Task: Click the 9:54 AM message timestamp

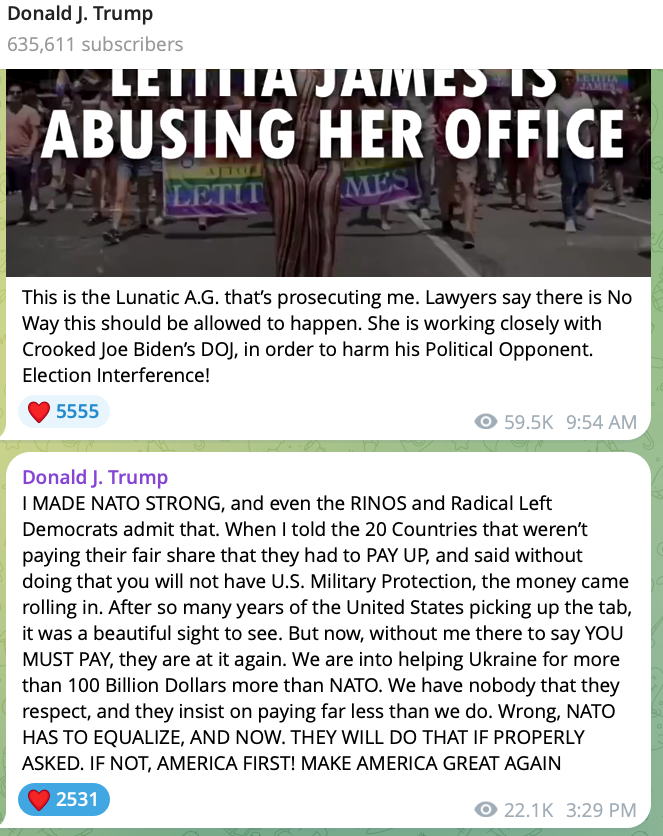Action: (x=601, y=422)
